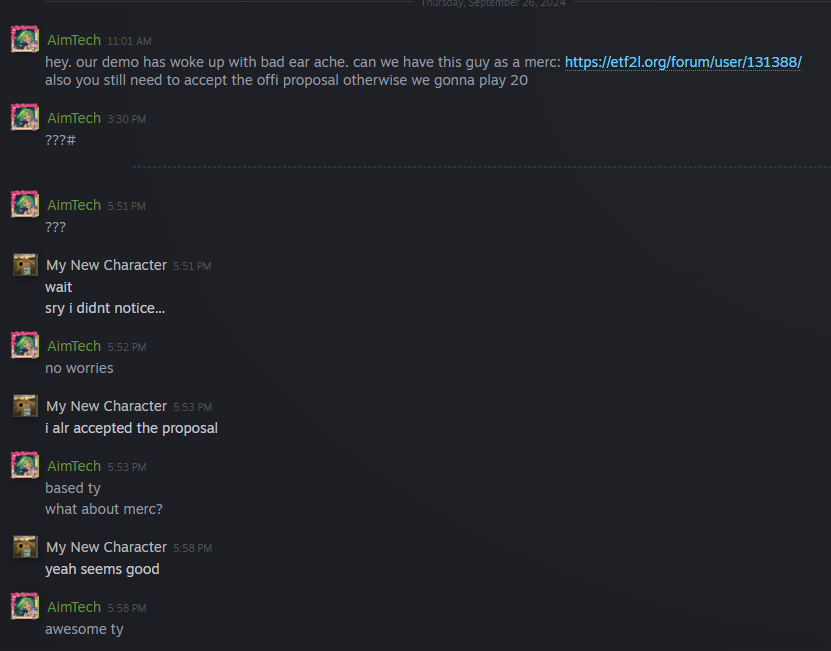
Task: Click the 'i alr accepted the proposal' message
Action: pos(131,428)
